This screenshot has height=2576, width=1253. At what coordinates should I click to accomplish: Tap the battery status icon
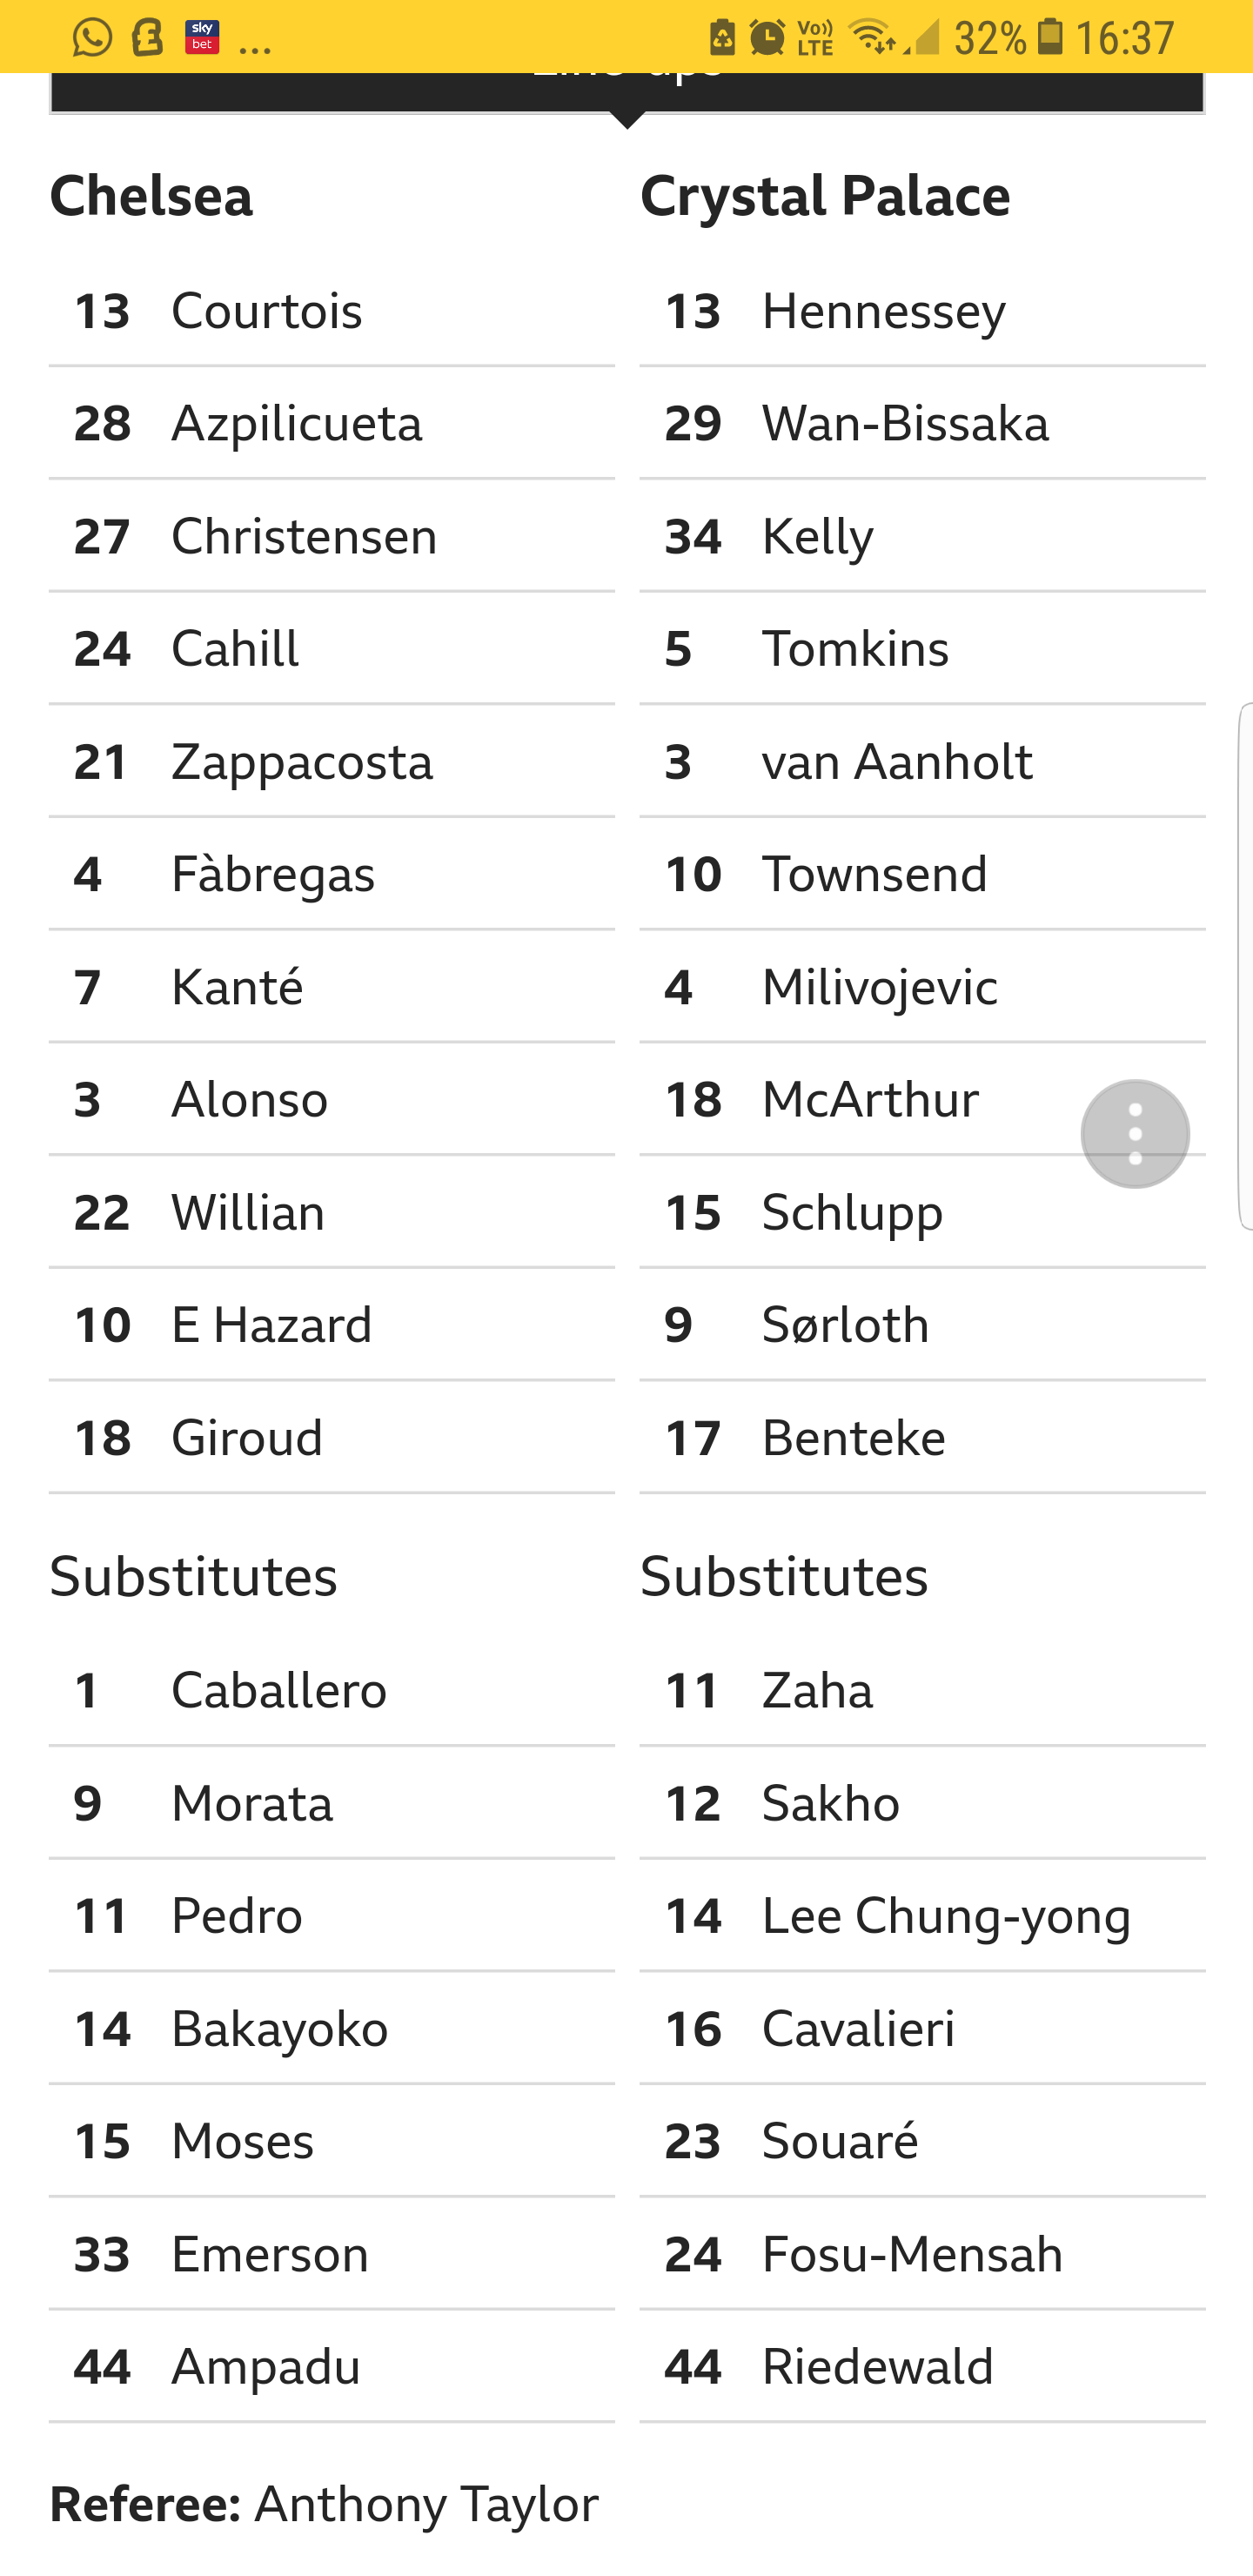pos(1050,38)
